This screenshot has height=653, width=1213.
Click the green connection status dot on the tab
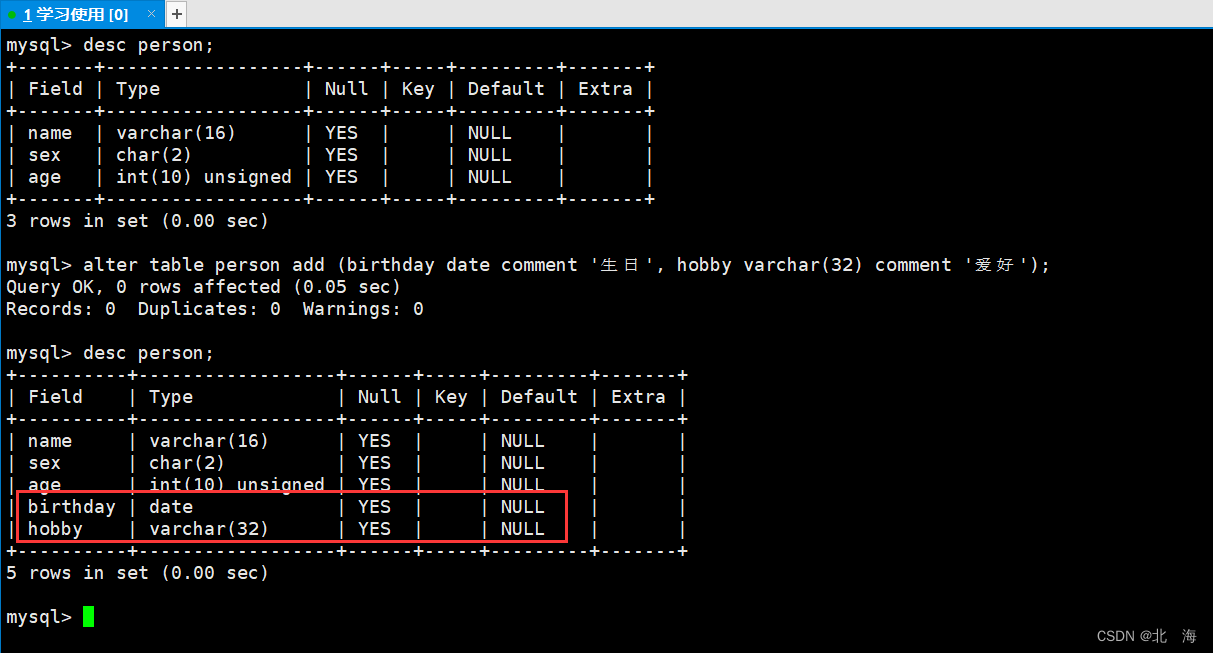point(12,15)
